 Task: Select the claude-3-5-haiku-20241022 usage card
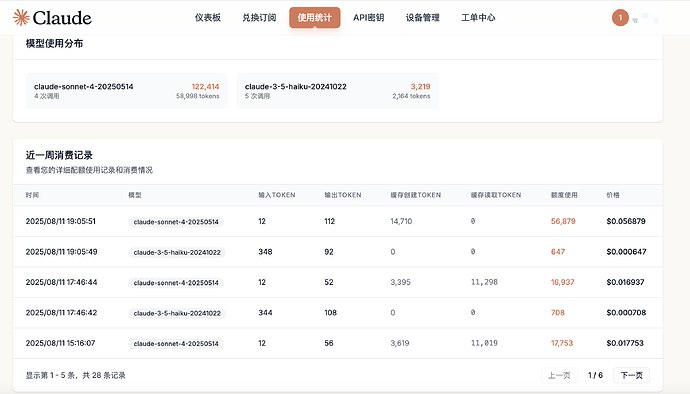click(x=338, y=91)
